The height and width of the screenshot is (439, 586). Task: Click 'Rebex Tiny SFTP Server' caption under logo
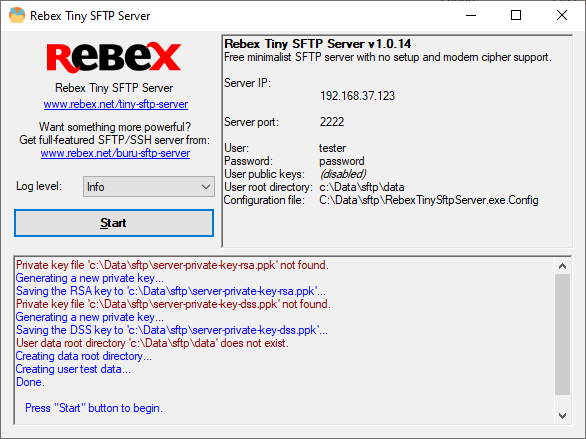[x=114, y=88]
